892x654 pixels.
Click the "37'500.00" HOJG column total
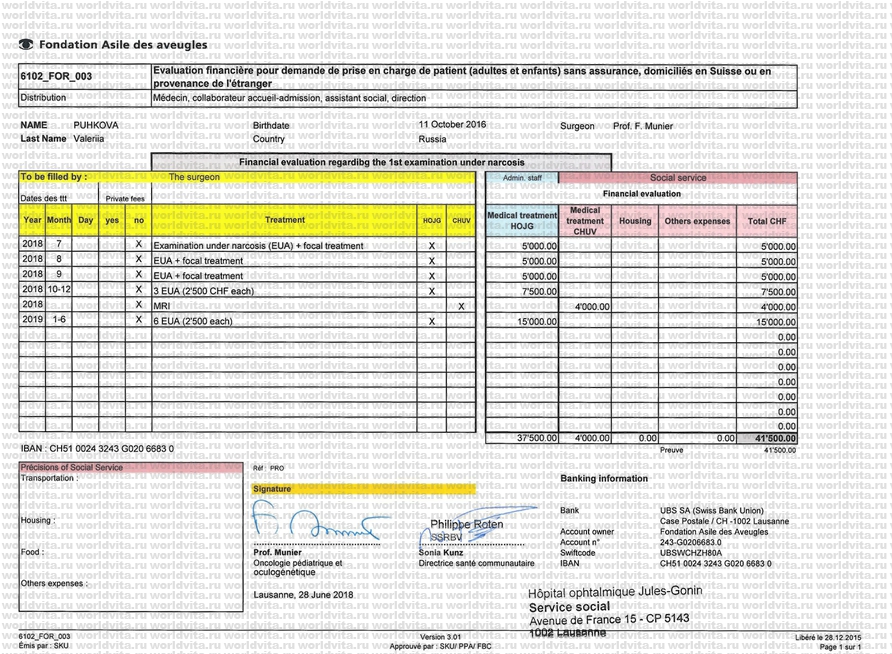(536, 438)
